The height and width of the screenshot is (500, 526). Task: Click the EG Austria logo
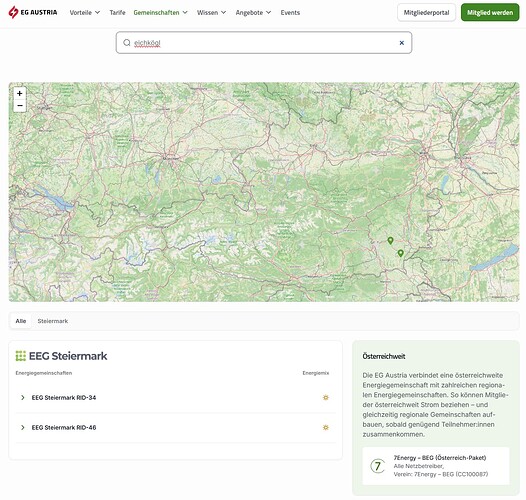pos(33,12)
